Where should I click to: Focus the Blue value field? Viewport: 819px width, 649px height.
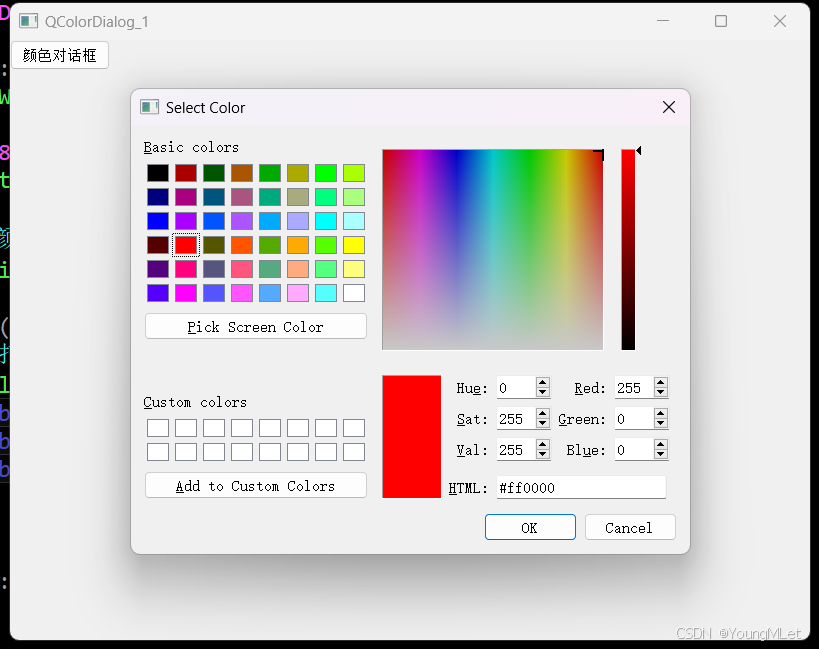pyautogui.click(x=634, y=450)
